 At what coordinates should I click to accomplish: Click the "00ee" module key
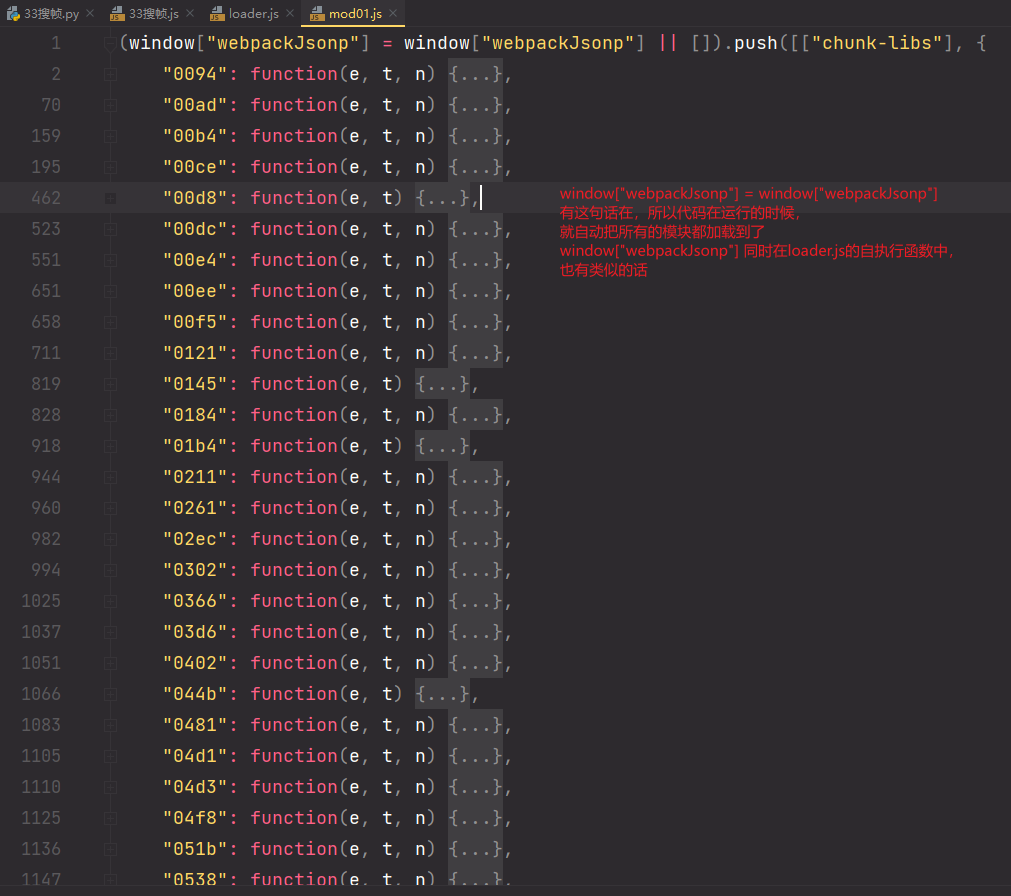[x=195, y=291]
